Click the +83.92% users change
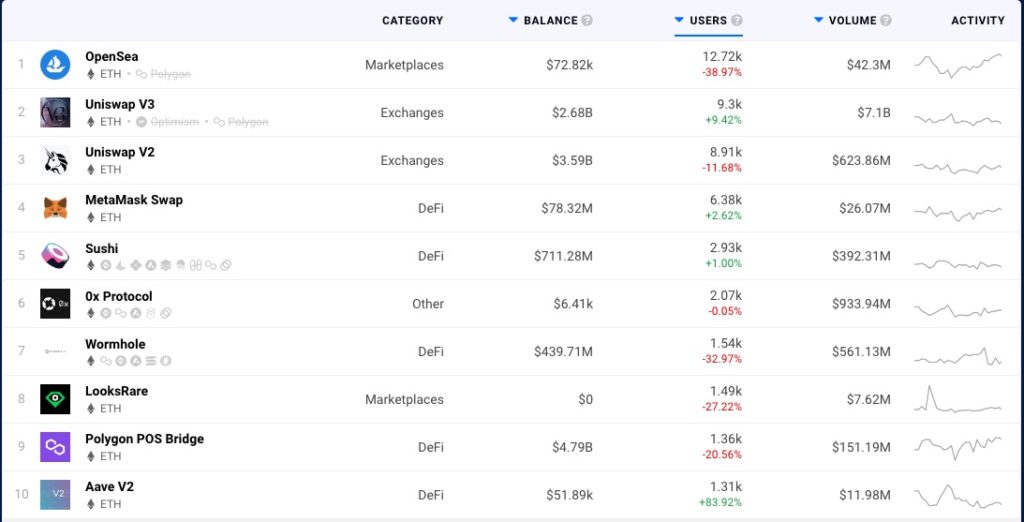This screenshot has height=522, width=1024. tap(720, 503)
